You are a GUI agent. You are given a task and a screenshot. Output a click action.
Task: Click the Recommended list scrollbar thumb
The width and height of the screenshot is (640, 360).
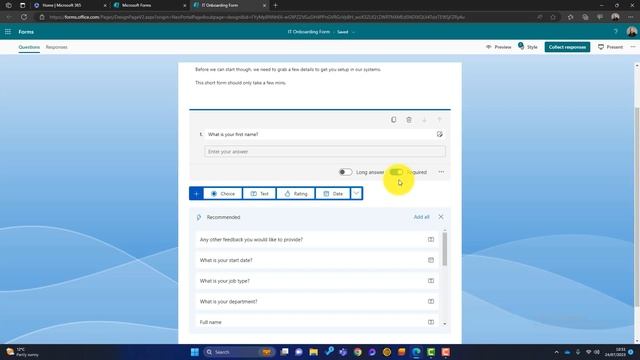444,249
